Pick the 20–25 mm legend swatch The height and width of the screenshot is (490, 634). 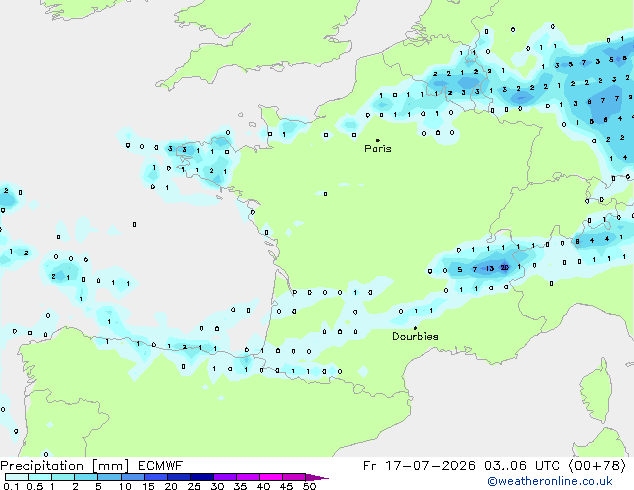pyautogui.click(x=179, y=477)
